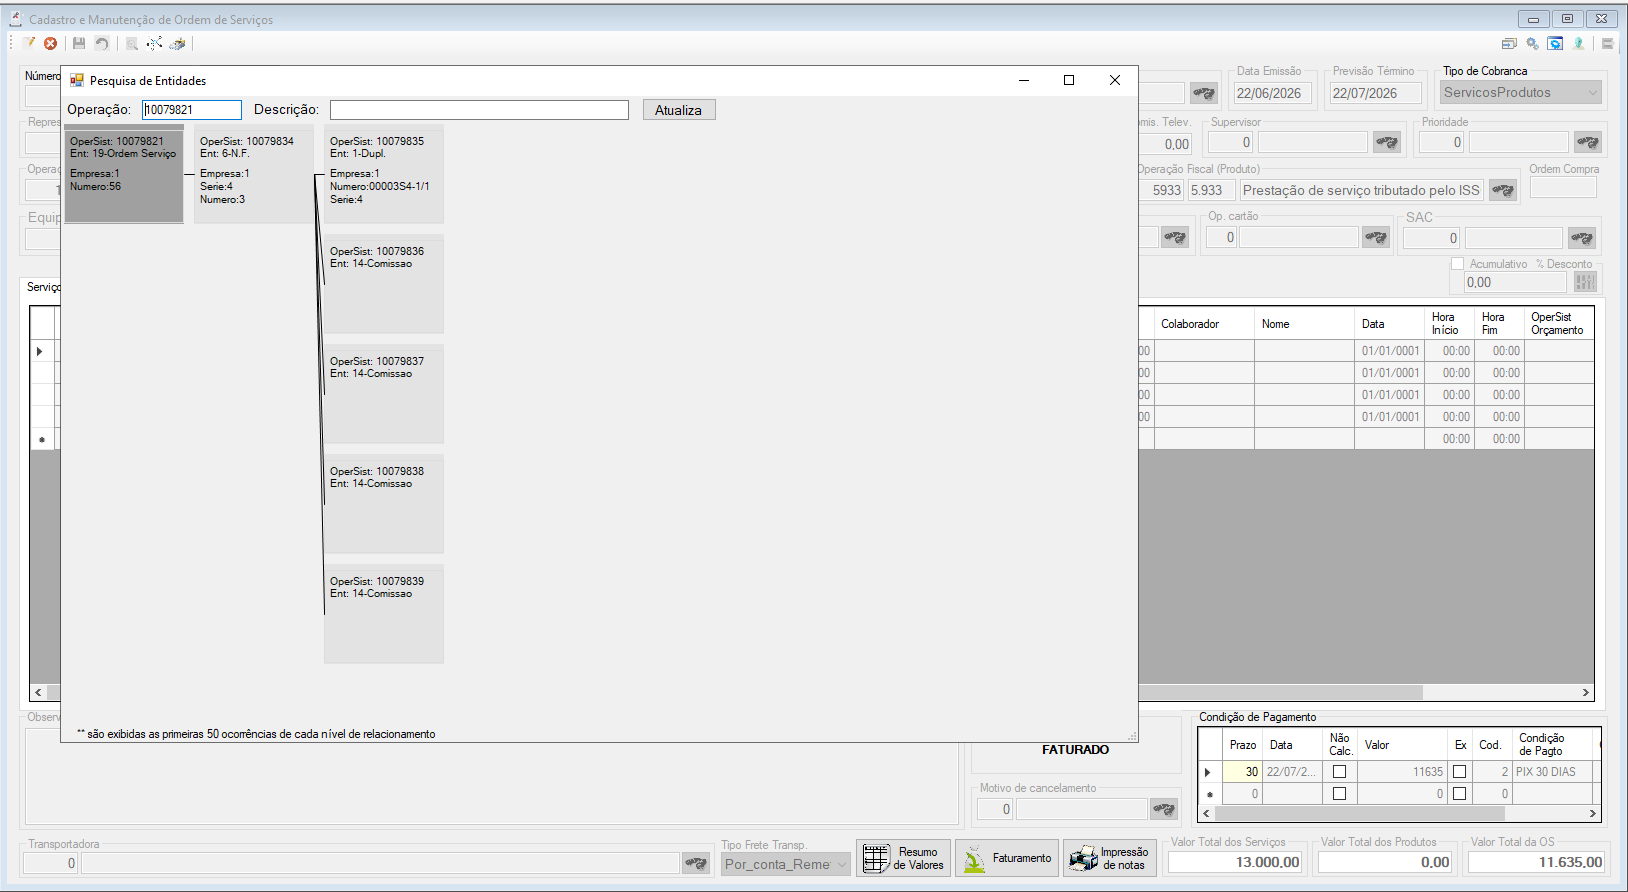Open the Op. cartão binoculars lookup
Image resolution: width=1628 pixels, height=892 pixels.
[x=1376, y=237]
